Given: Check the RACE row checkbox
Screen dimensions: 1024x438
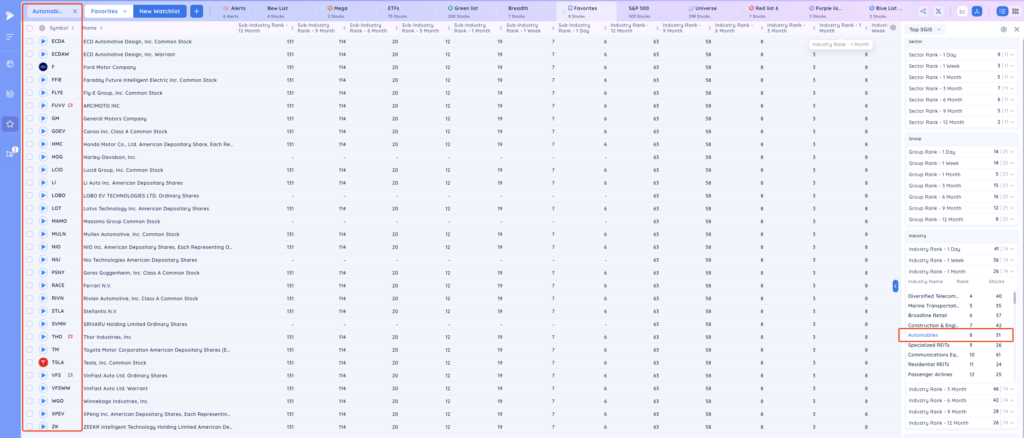Looking at the screenshot, I should tap(29, 285).
